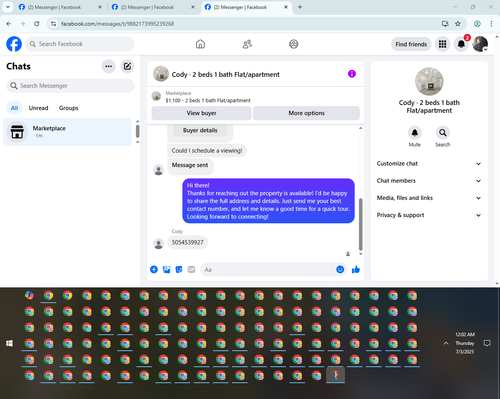Click the conversation scrollbar thumb
This screenshot has width=500, height=399.
pyautogui.click(x=360, y=224)
